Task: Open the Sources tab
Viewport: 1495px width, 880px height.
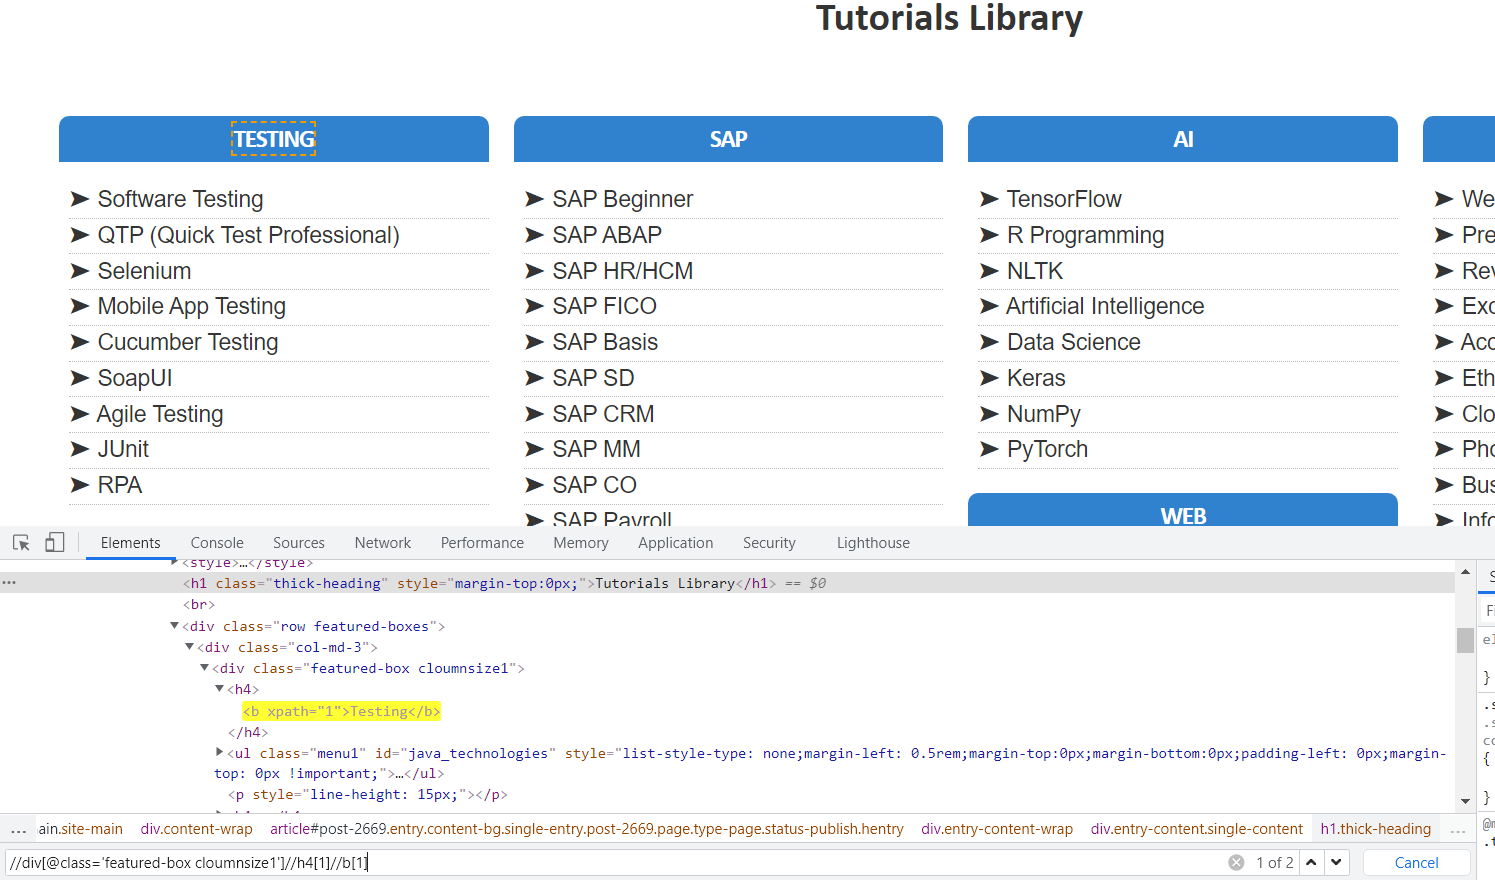Action: (299, 543)
